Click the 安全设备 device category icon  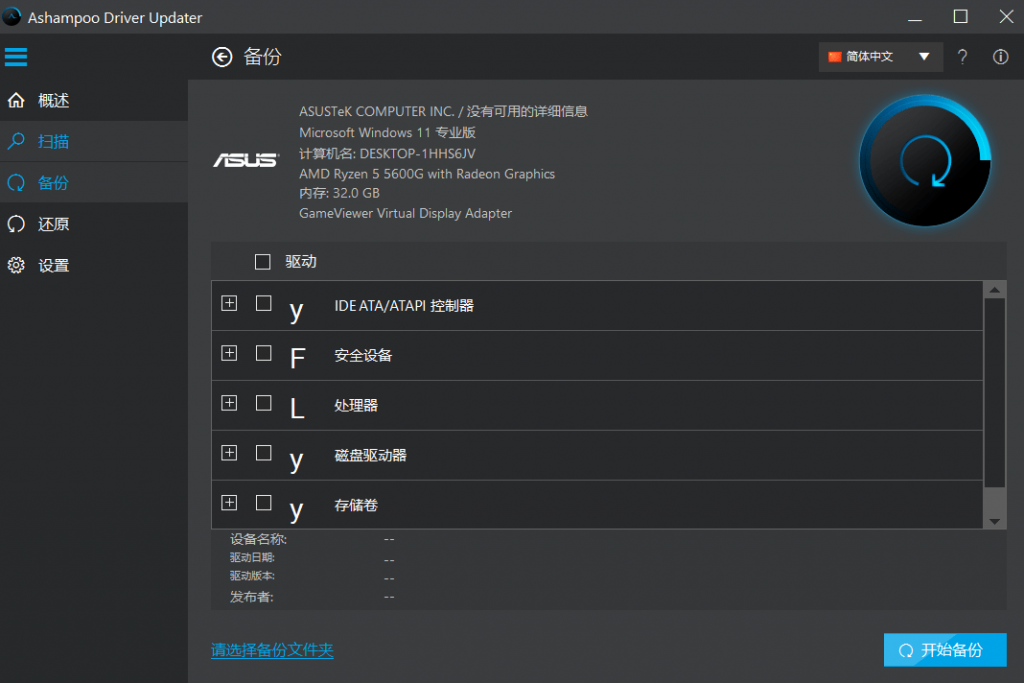click(x=296, y=357)
